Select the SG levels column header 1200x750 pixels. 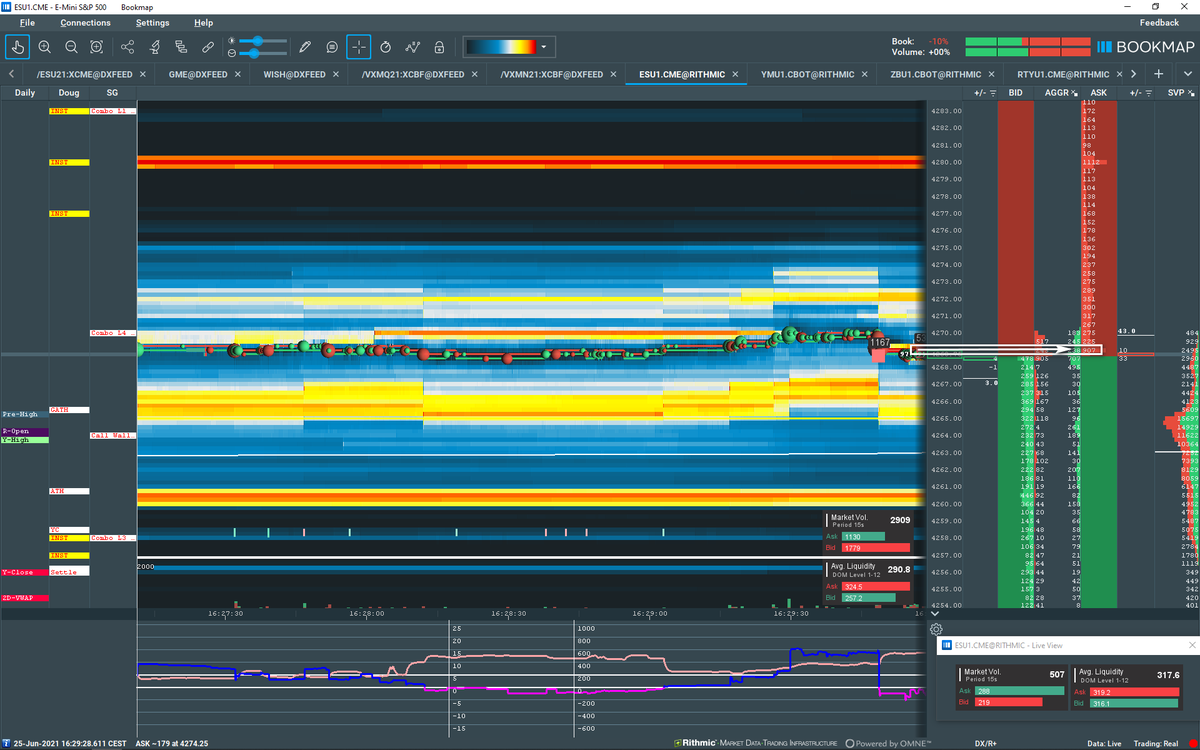point(112,92)
